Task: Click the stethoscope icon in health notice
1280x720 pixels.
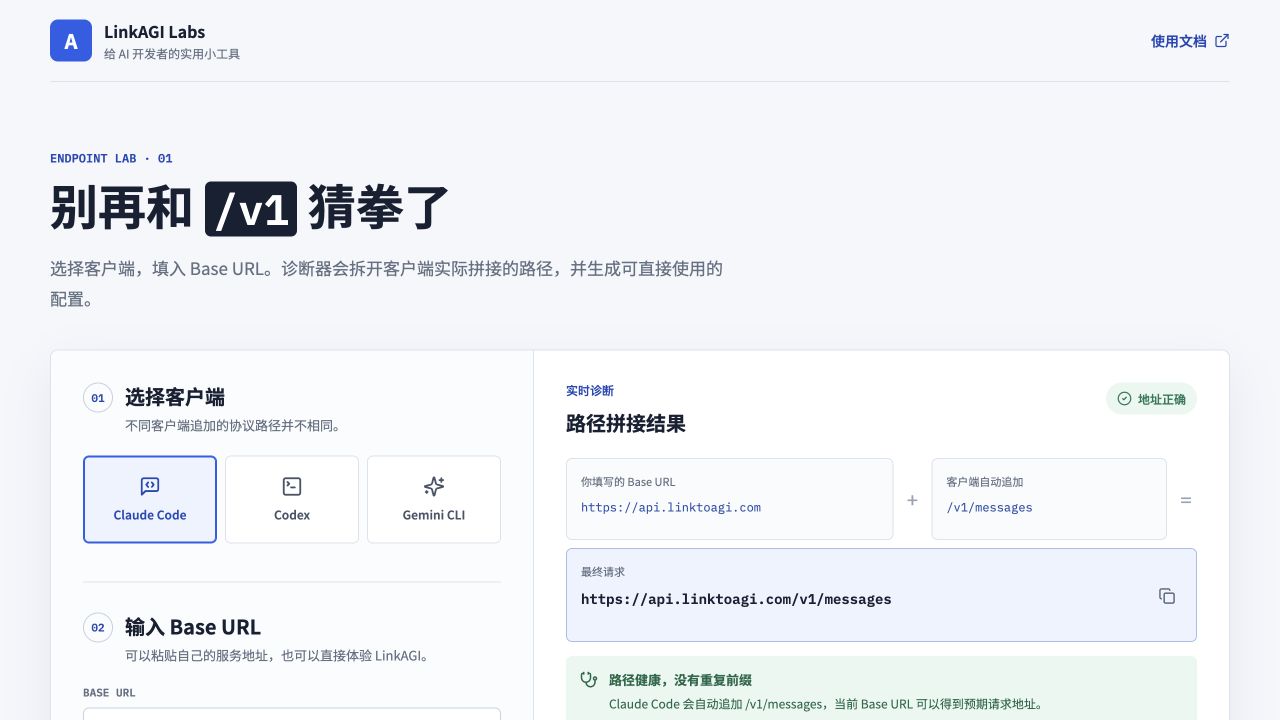Action: tap(589, 679)
